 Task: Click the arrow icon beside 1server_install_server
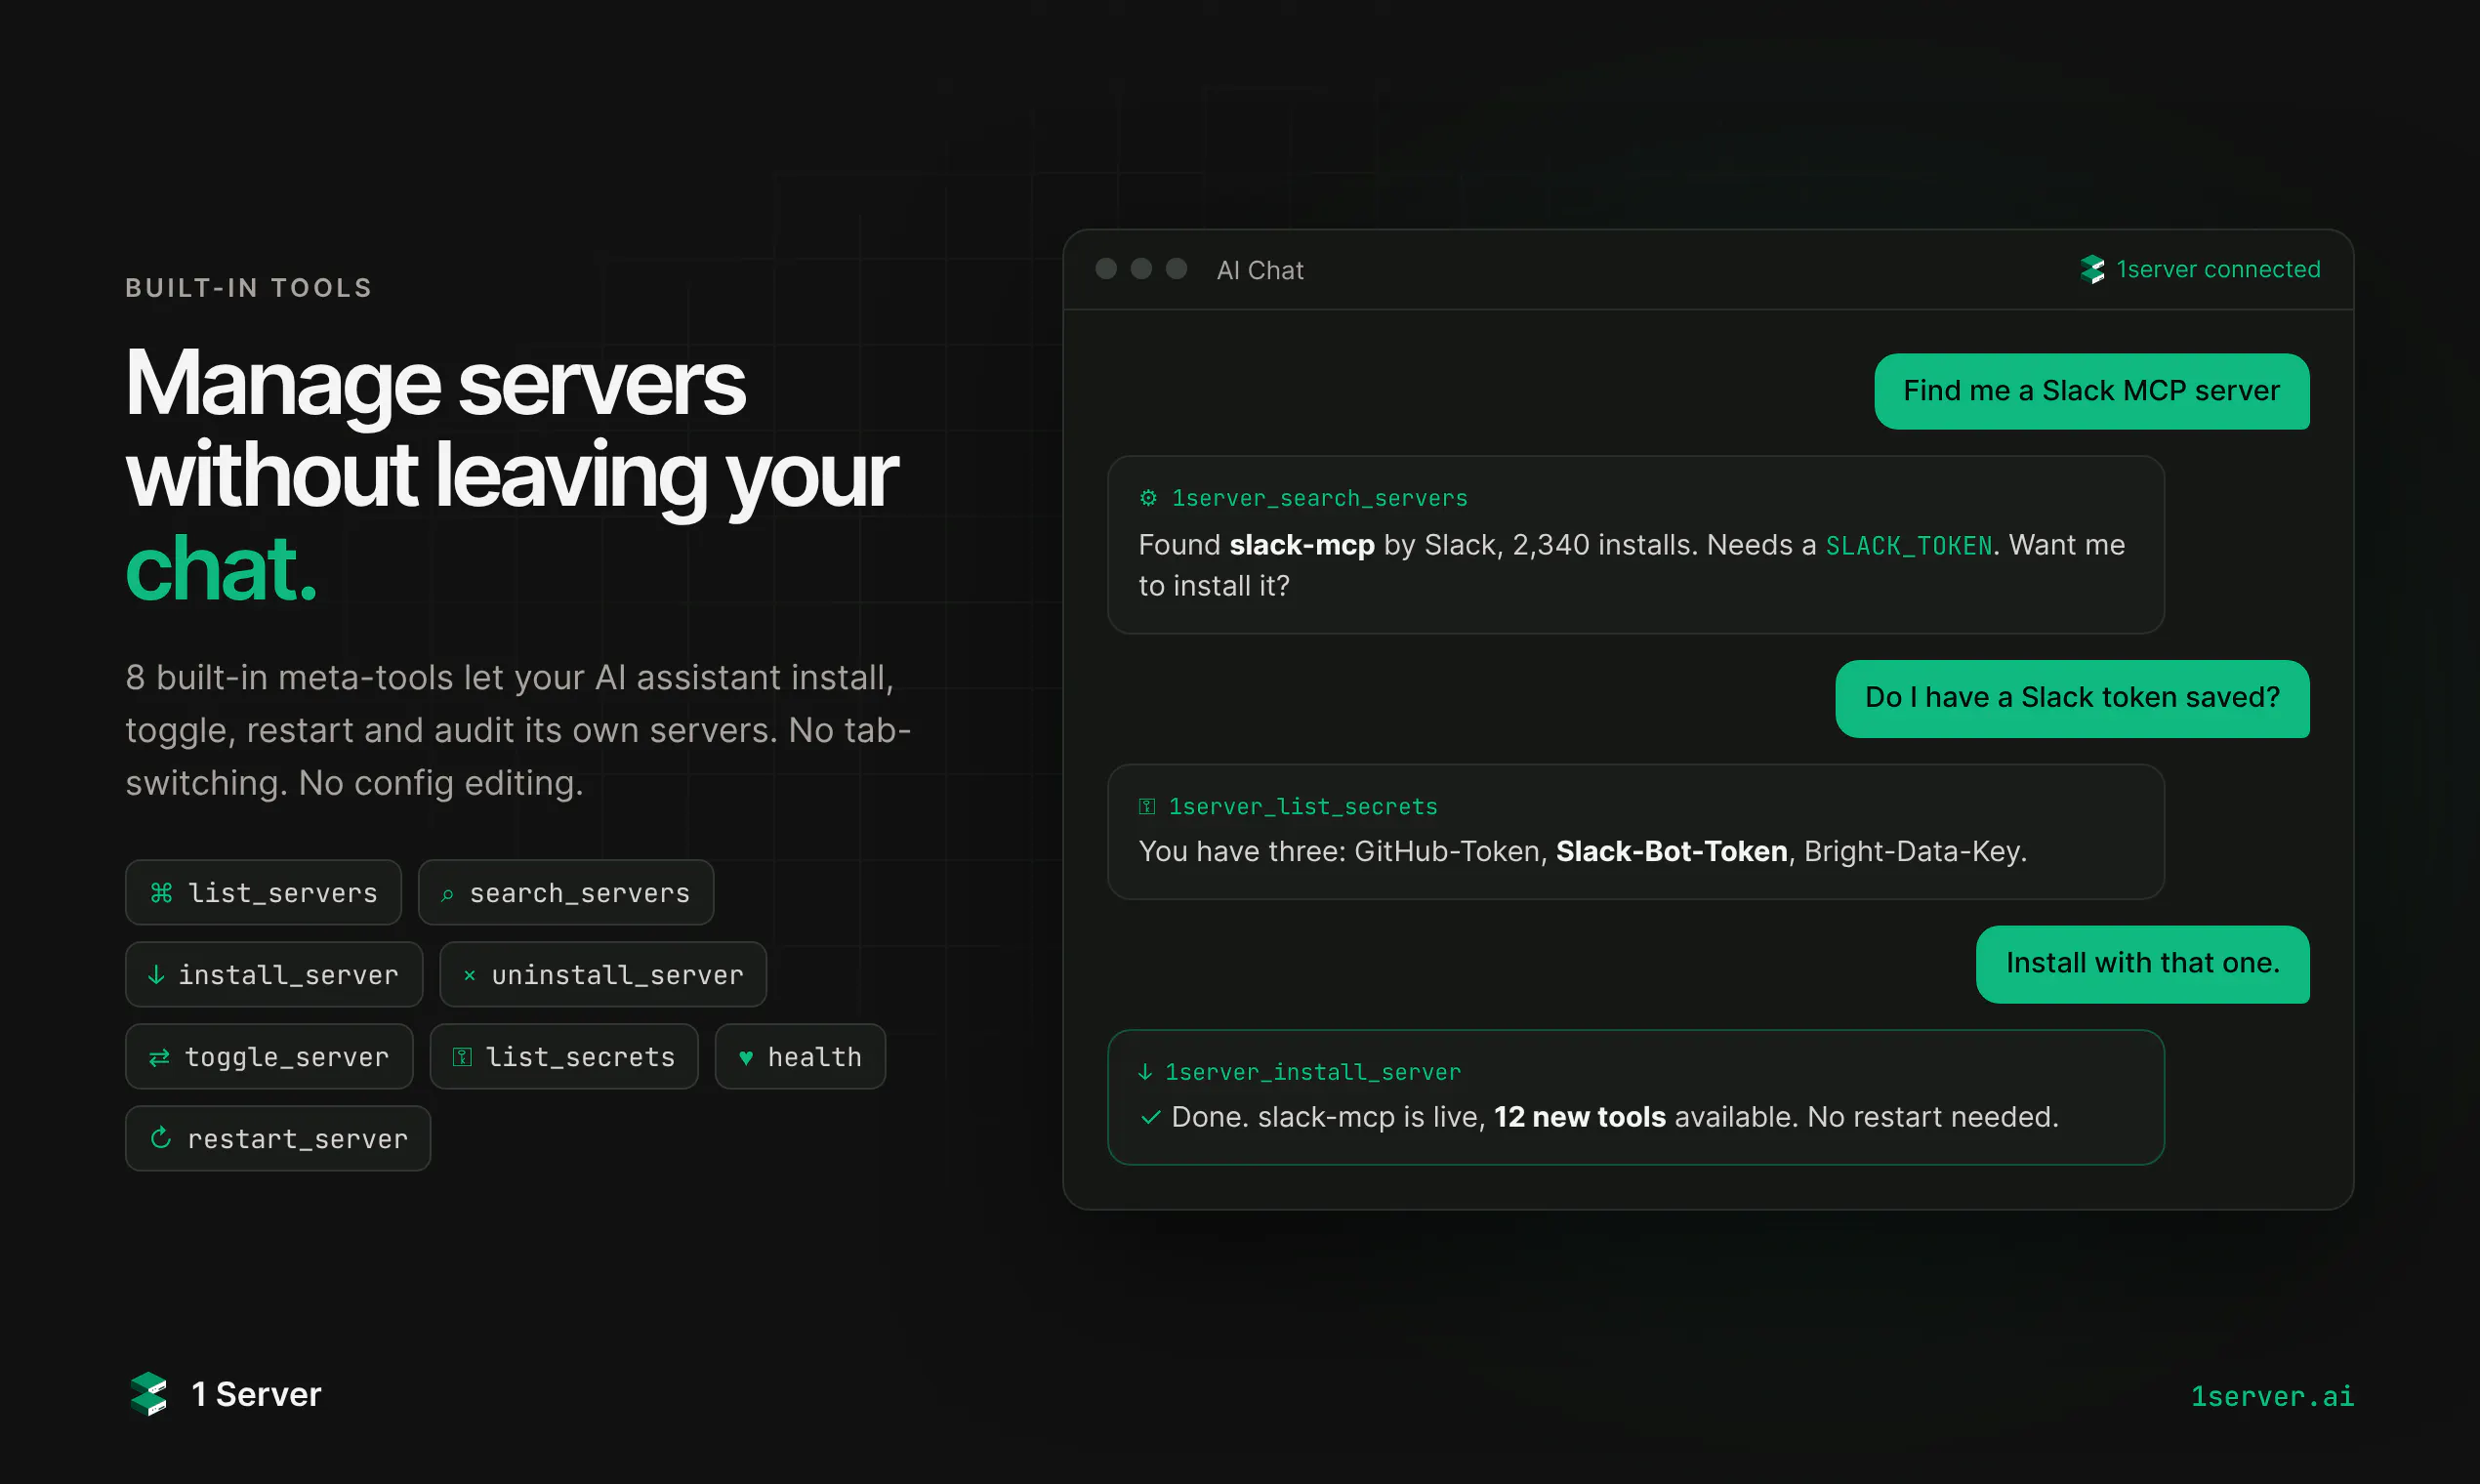(1145, 1072)
